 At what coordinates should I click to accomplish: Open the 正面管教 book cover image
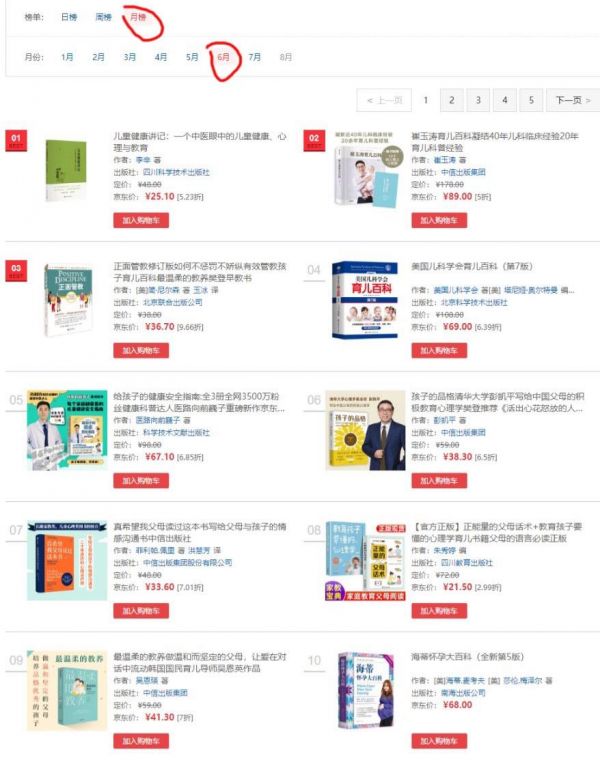pyautogui.click(x=67, y=301)
